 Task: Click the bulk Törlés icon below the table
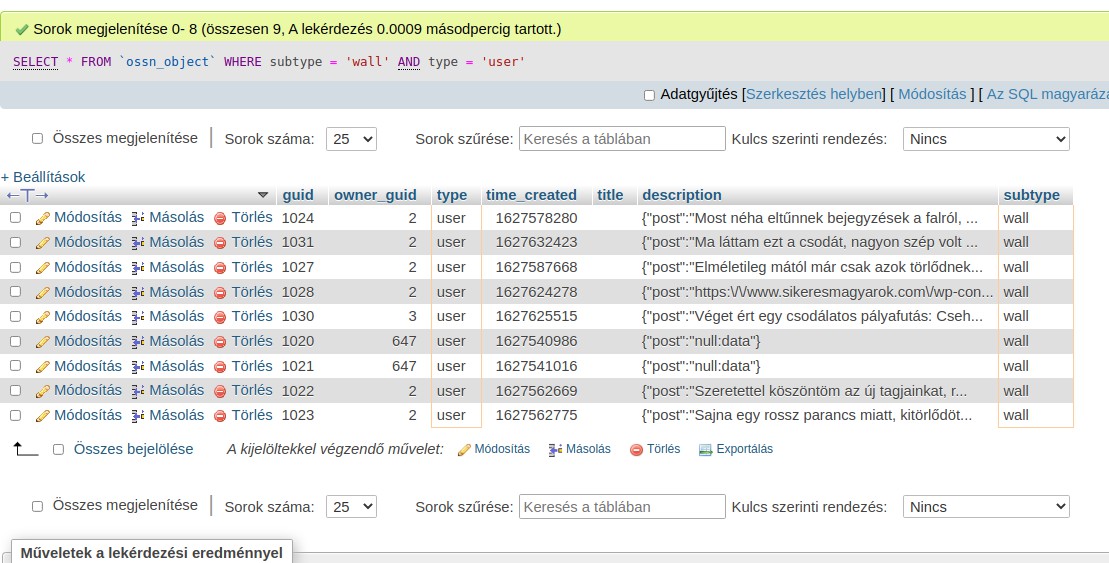(x=636, y=450)
